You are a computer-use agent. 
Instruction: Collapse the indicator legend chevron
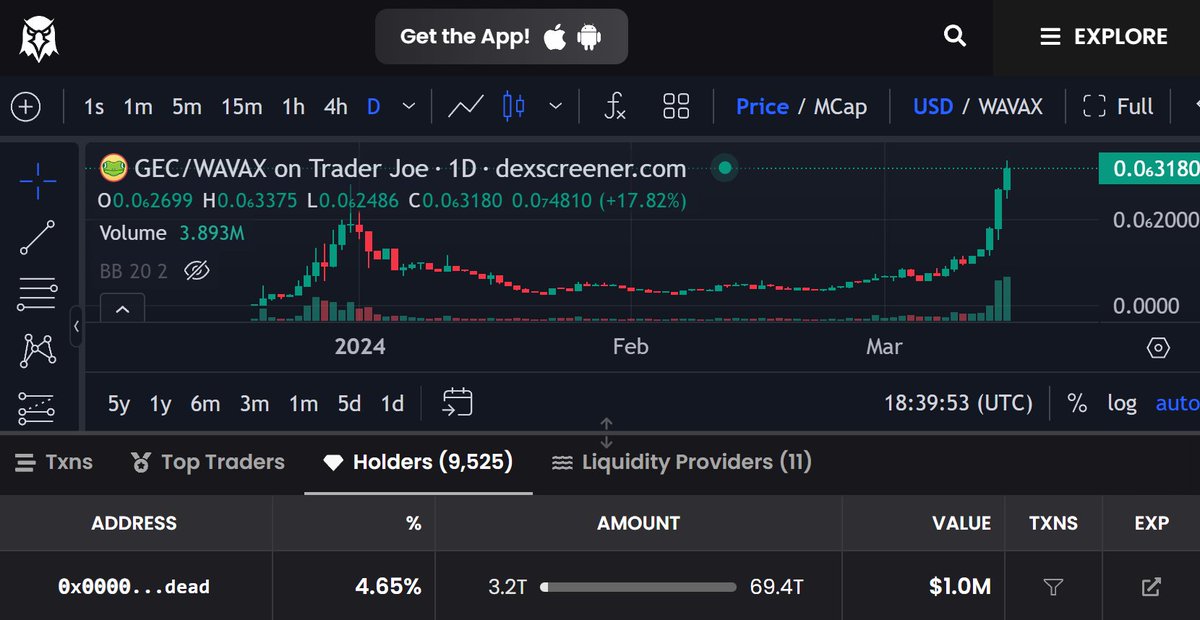(x=122, y=309)
